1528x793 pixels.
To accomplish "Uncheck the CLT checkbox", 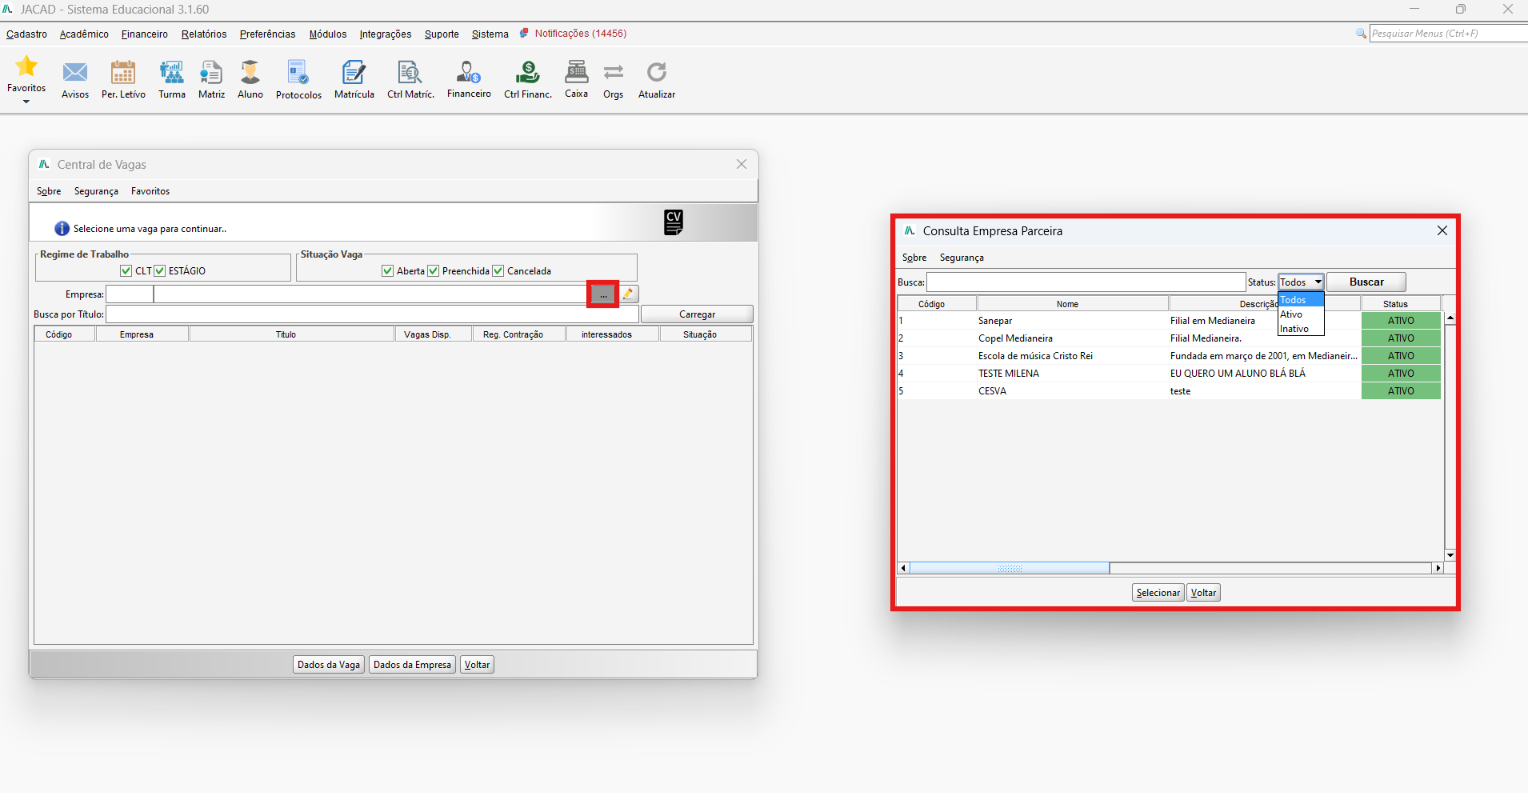I will (x=126, y=271).
